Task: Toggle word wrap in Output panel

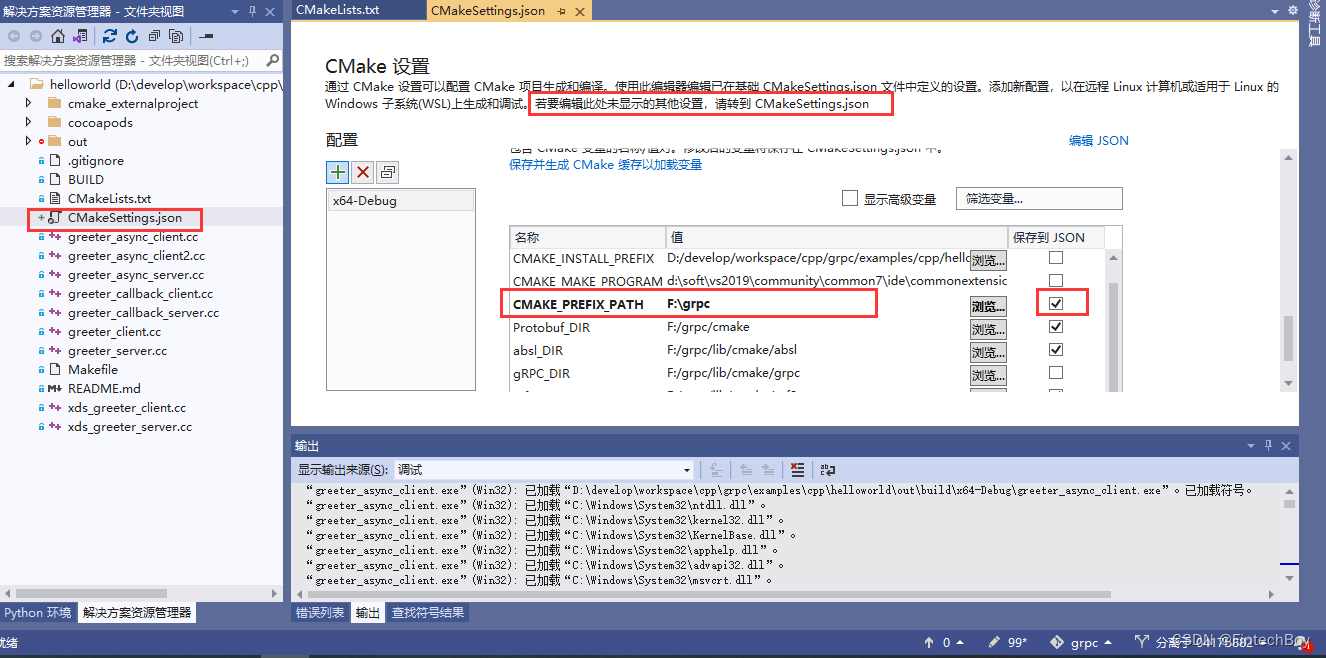Action: [827, 469]
